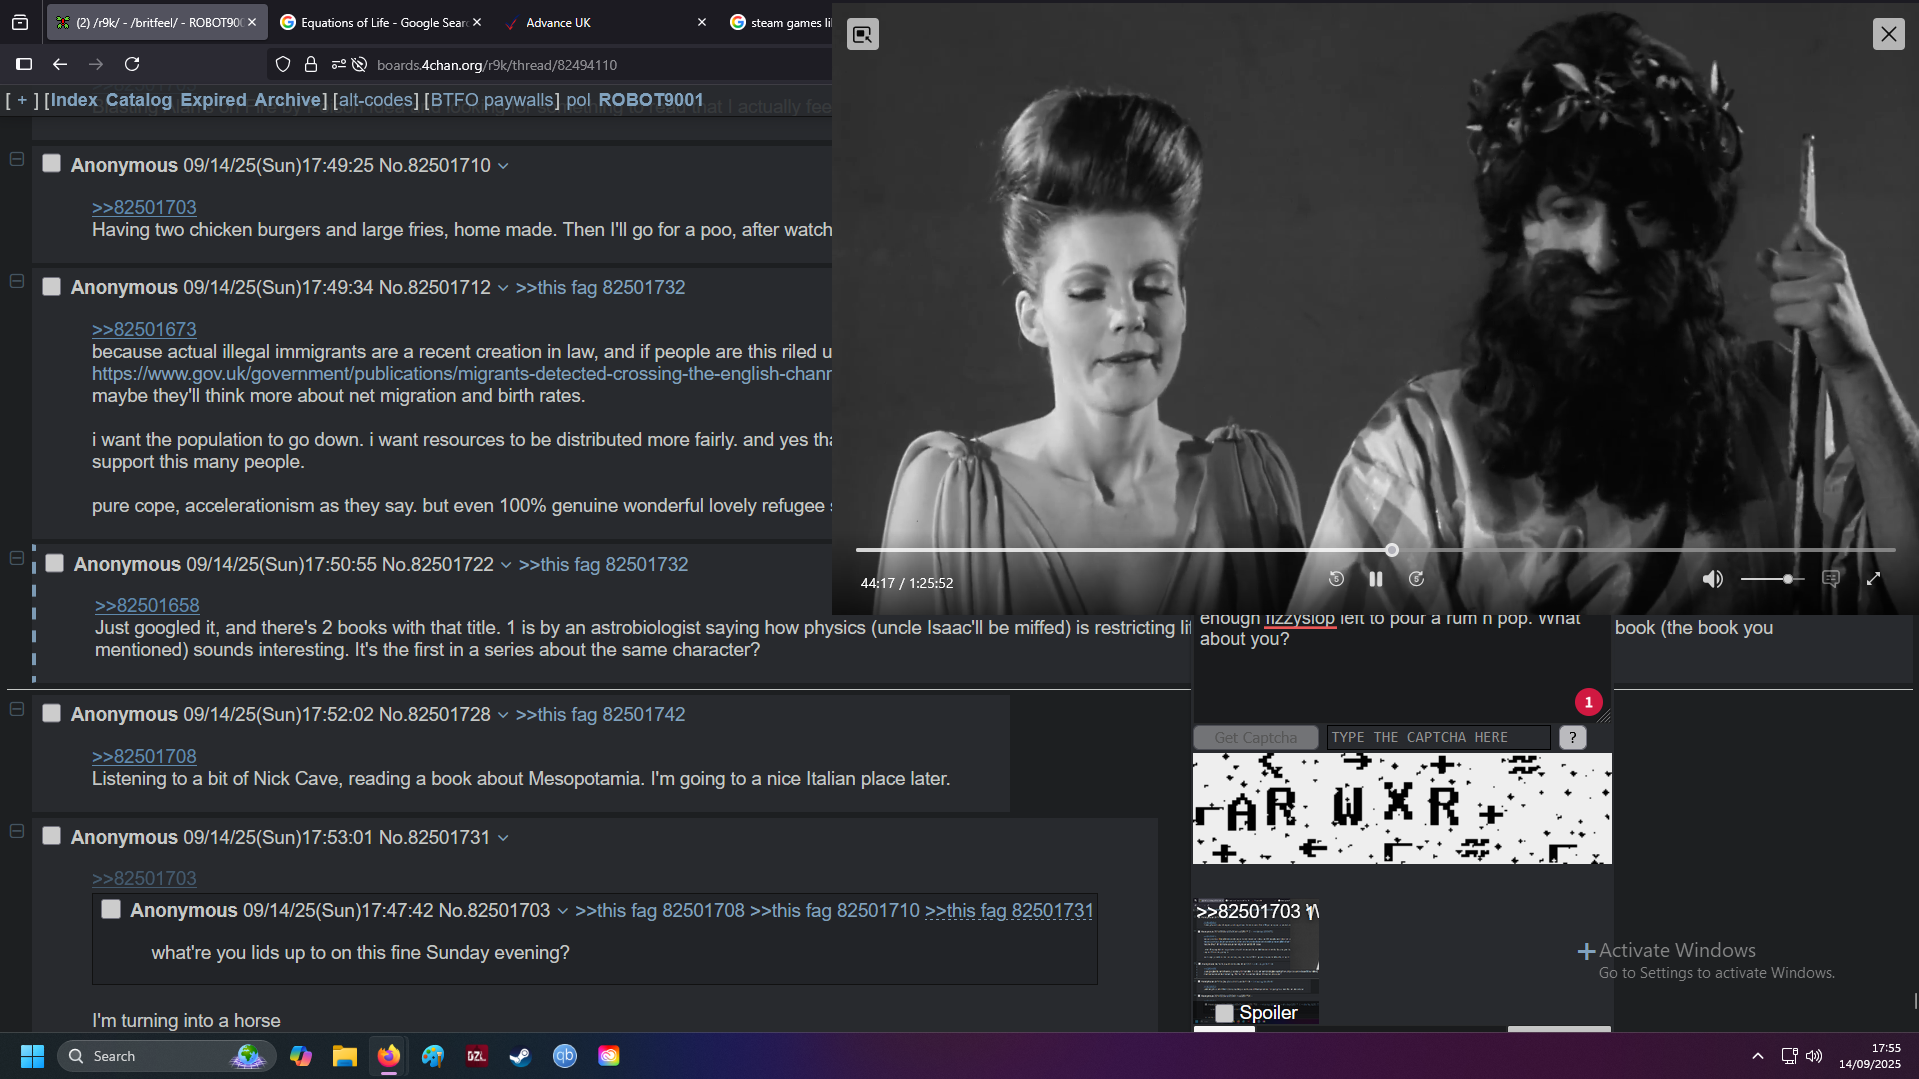The height and width of the screenshot is (1079, 1919).
Task: Select the /r9k/ britfeel tab
Action: tap(157, 22)
